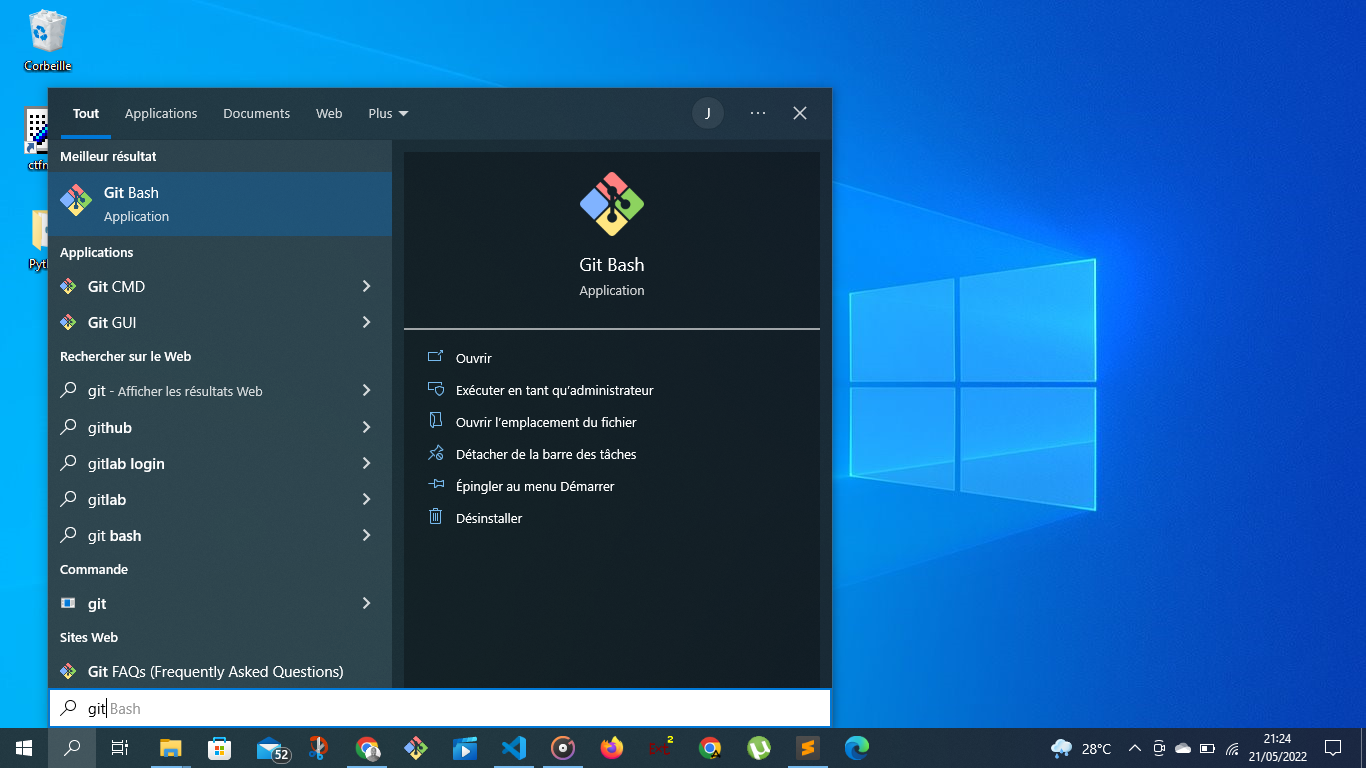This screenshot has width=1366, height=768.
Task: Click the search box containing 'git'
Action: 440,708
